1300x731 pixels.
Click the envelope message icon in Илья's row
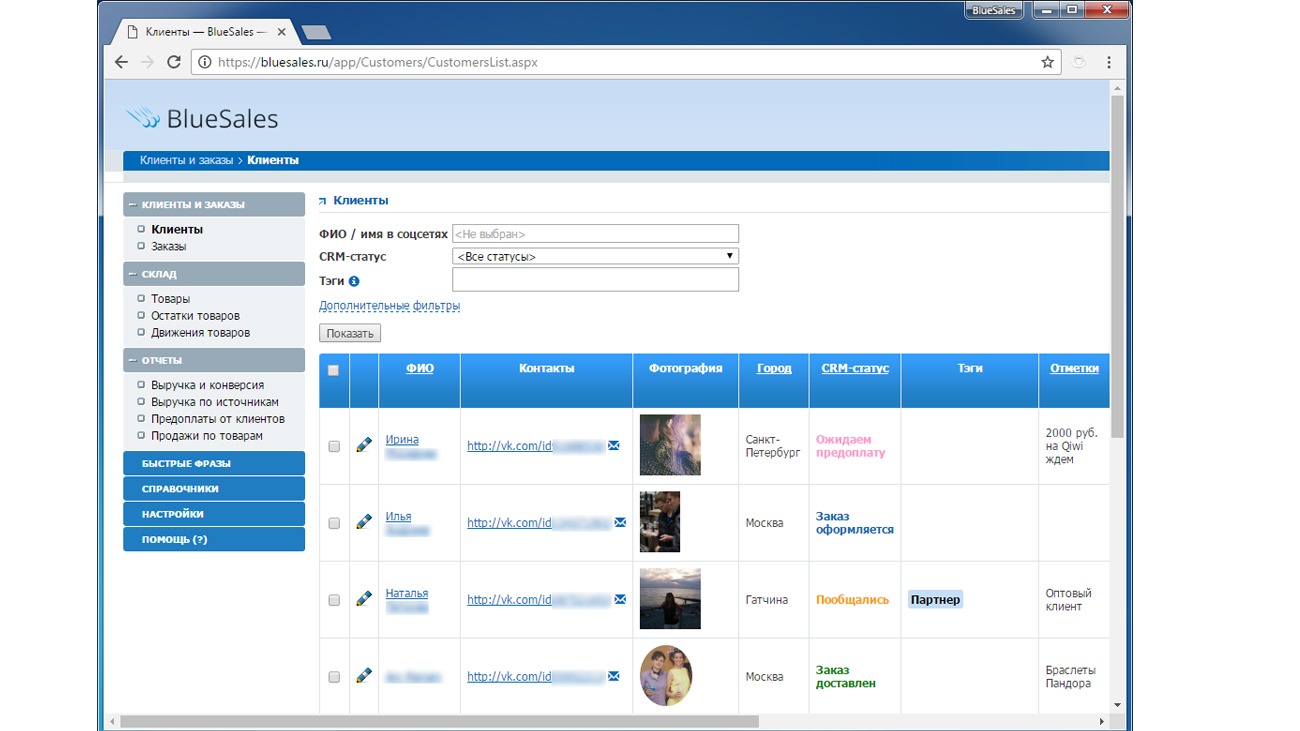point(620,522)
